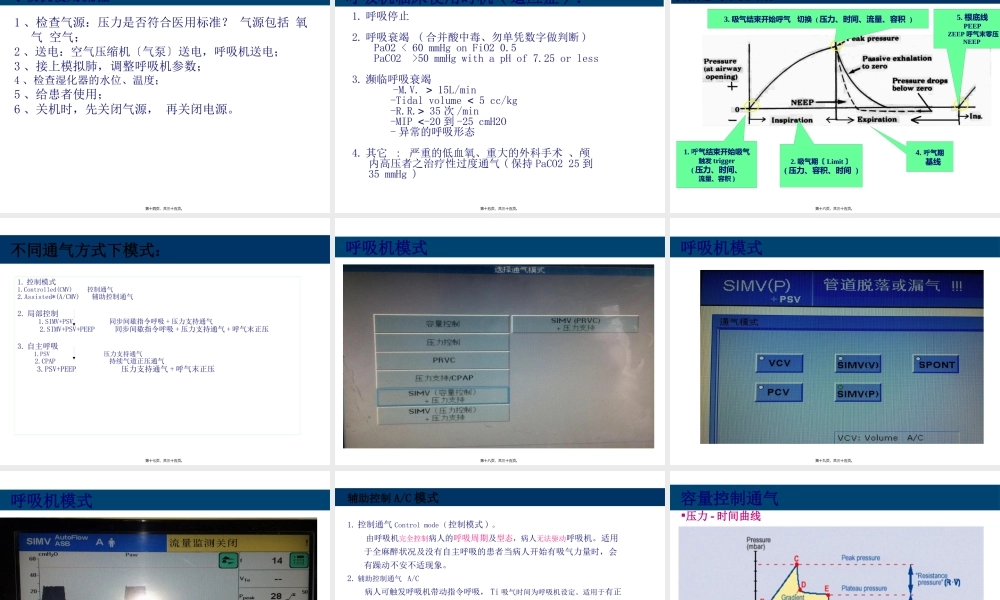The height and width of the screenshot is (600, 1000).
Task: Choose 压力支持/CPAP mode on the mode screen
Action: coord(442,377)
